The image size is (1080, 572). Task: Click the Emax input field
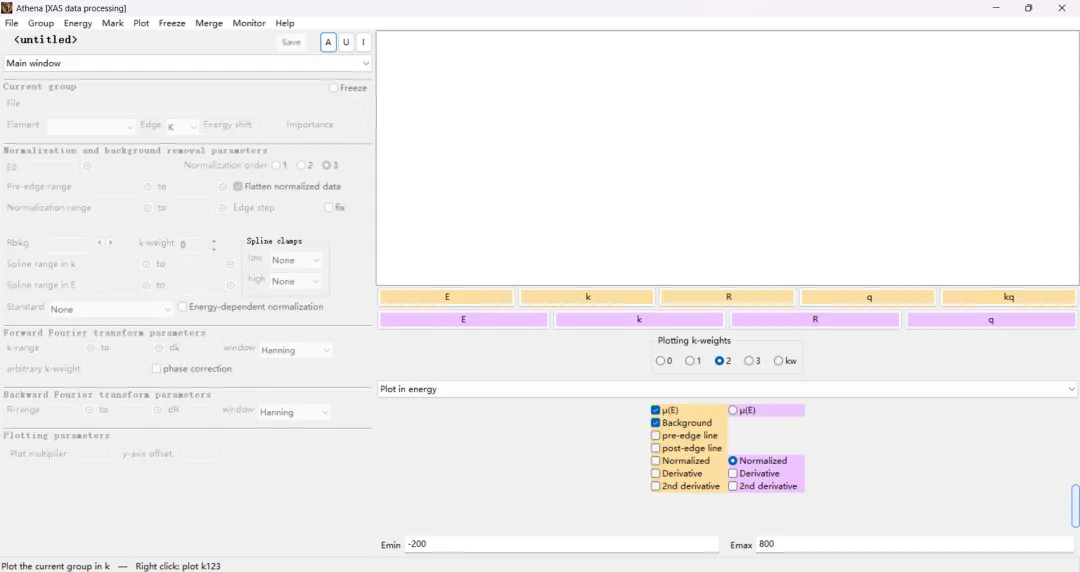pos(915,544)
